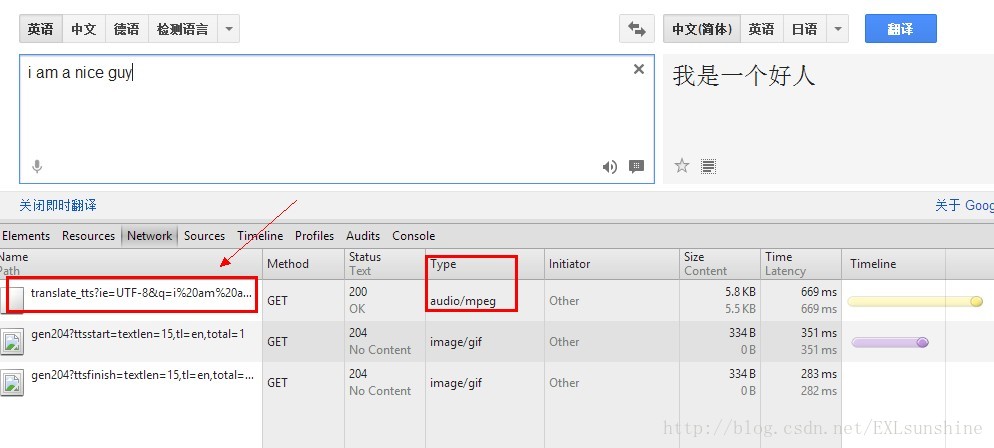994x448 pixels.
Task: Click the yellow timeline bar for translate_tts
Action: click(915, 301)
